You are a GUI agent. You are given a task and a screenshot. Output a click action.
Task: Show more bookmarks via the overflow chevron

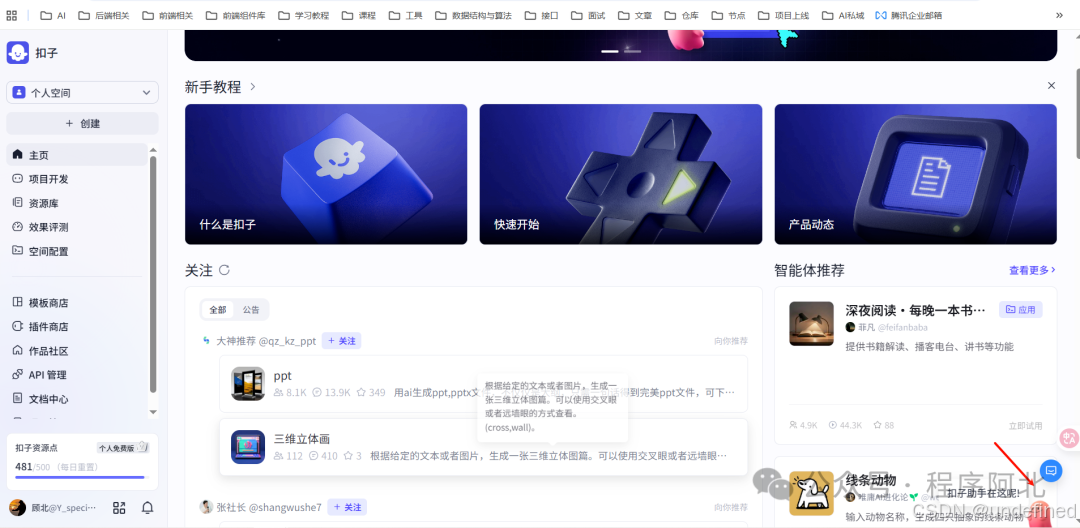(1059, 15)
